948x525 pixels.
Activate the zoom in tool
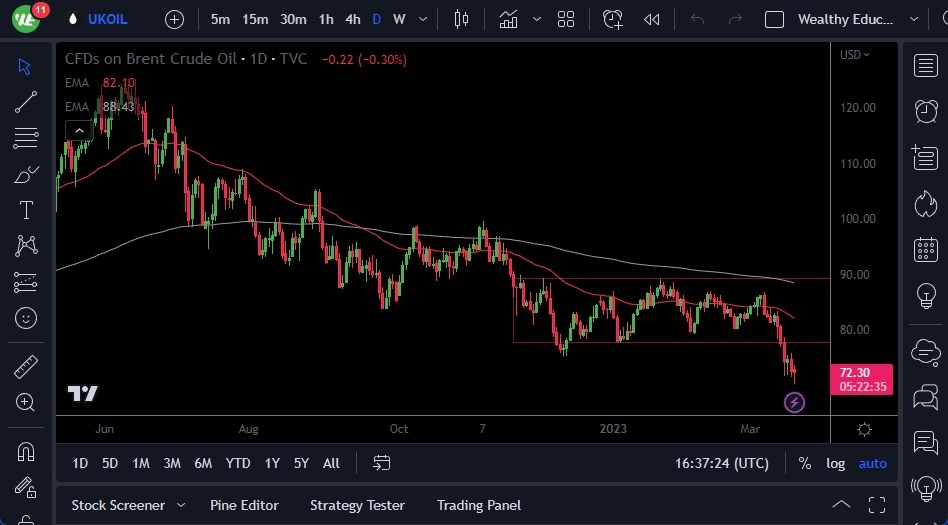(26, 403)
